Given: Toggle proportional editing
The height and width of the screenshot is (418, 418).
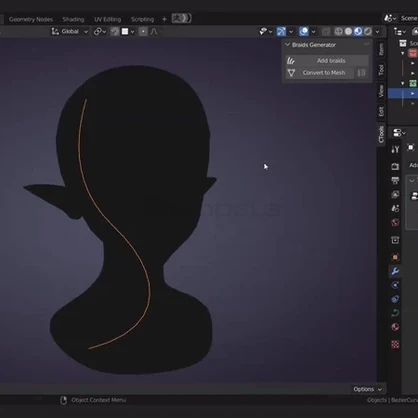Looking at the screenshot, I should pyautogui.click(x=143, y=31).
